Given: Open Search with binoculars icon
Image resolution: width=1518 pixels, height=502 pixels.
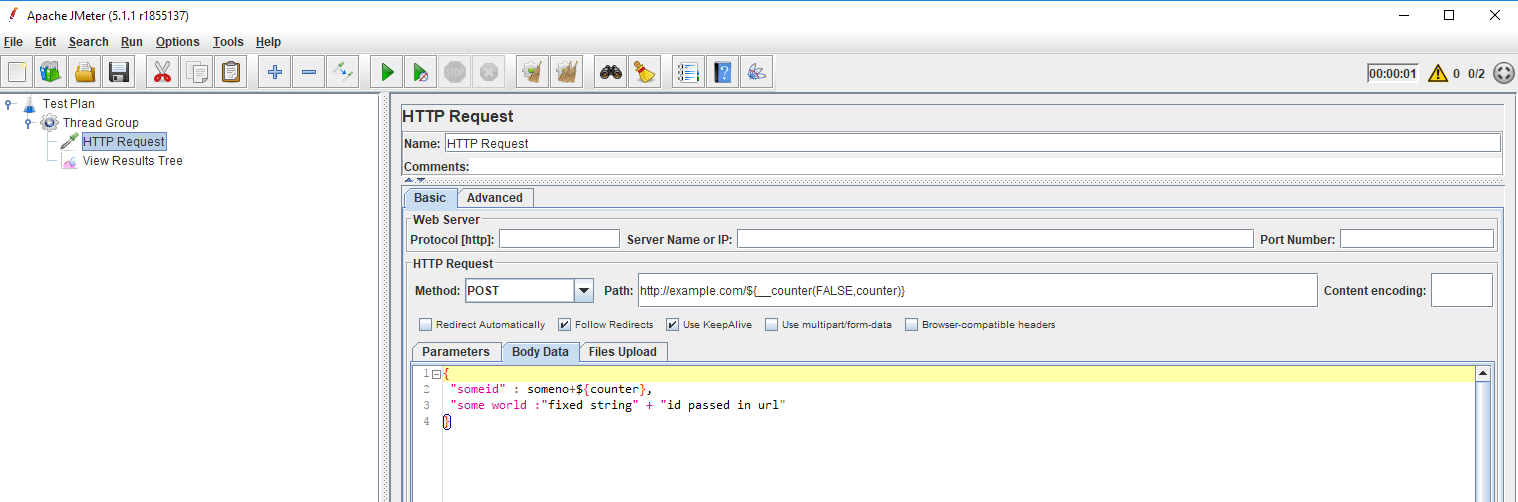Looking at the screenshot, I should pyautogui.click(x=610, y=72).
